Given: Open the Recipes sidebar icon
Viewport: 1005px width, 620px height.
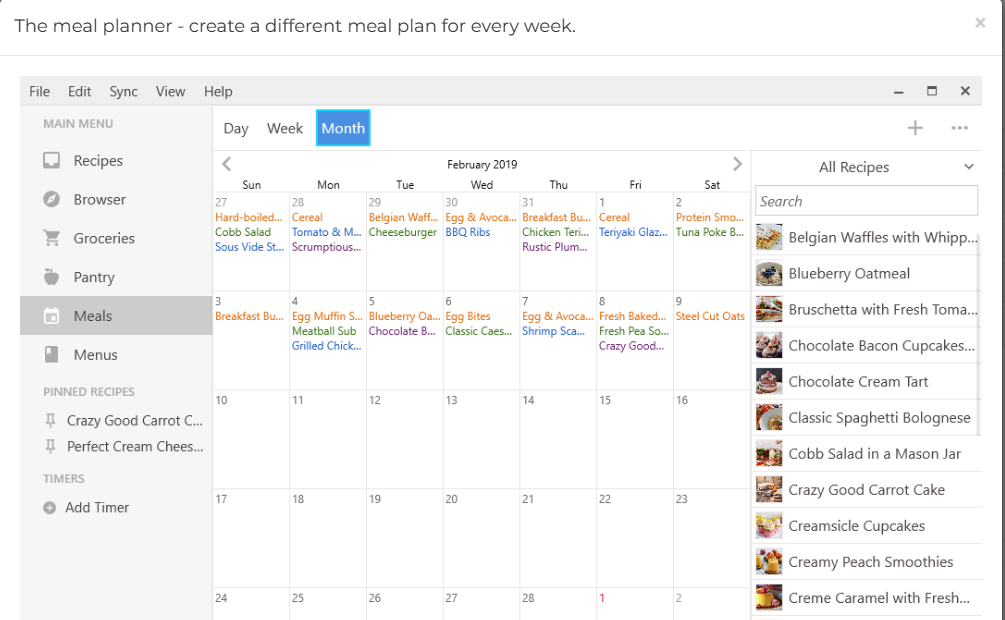Looking at the screenshot, I should (51, 161).
